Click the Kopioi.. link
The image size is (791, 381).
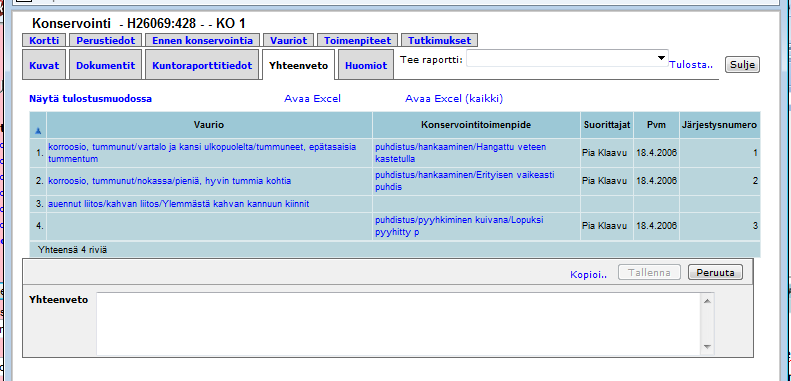pyautogui.click(x=588, y=274)
